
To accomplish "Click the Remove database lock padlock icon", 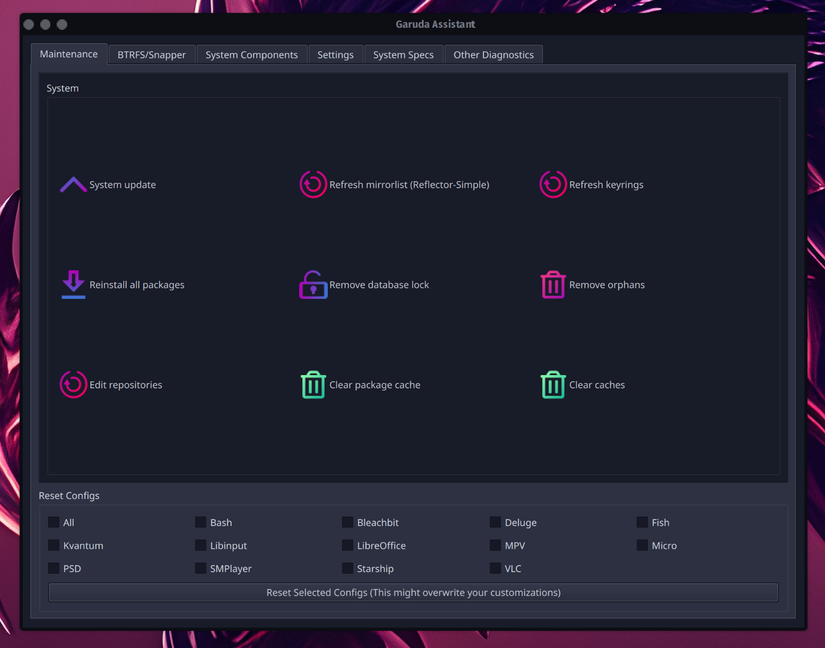I will click(313, 285).
